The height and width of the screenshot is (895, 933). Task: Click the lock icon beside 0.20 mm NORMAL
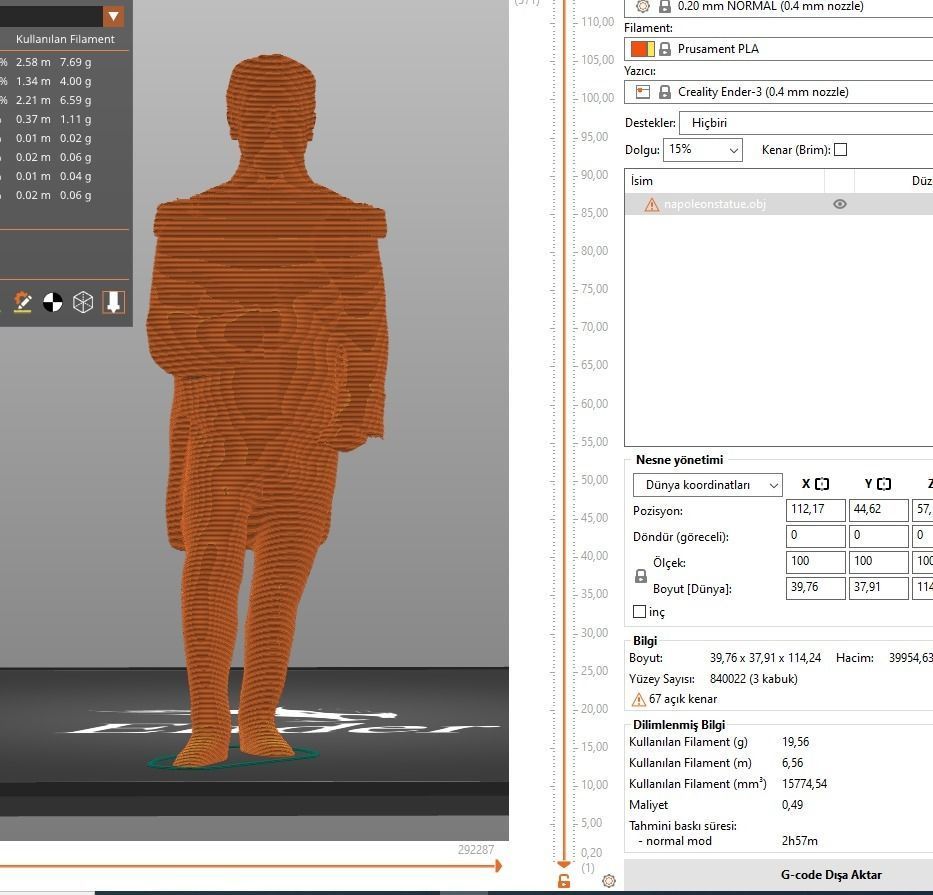click(x=665, y=7)
